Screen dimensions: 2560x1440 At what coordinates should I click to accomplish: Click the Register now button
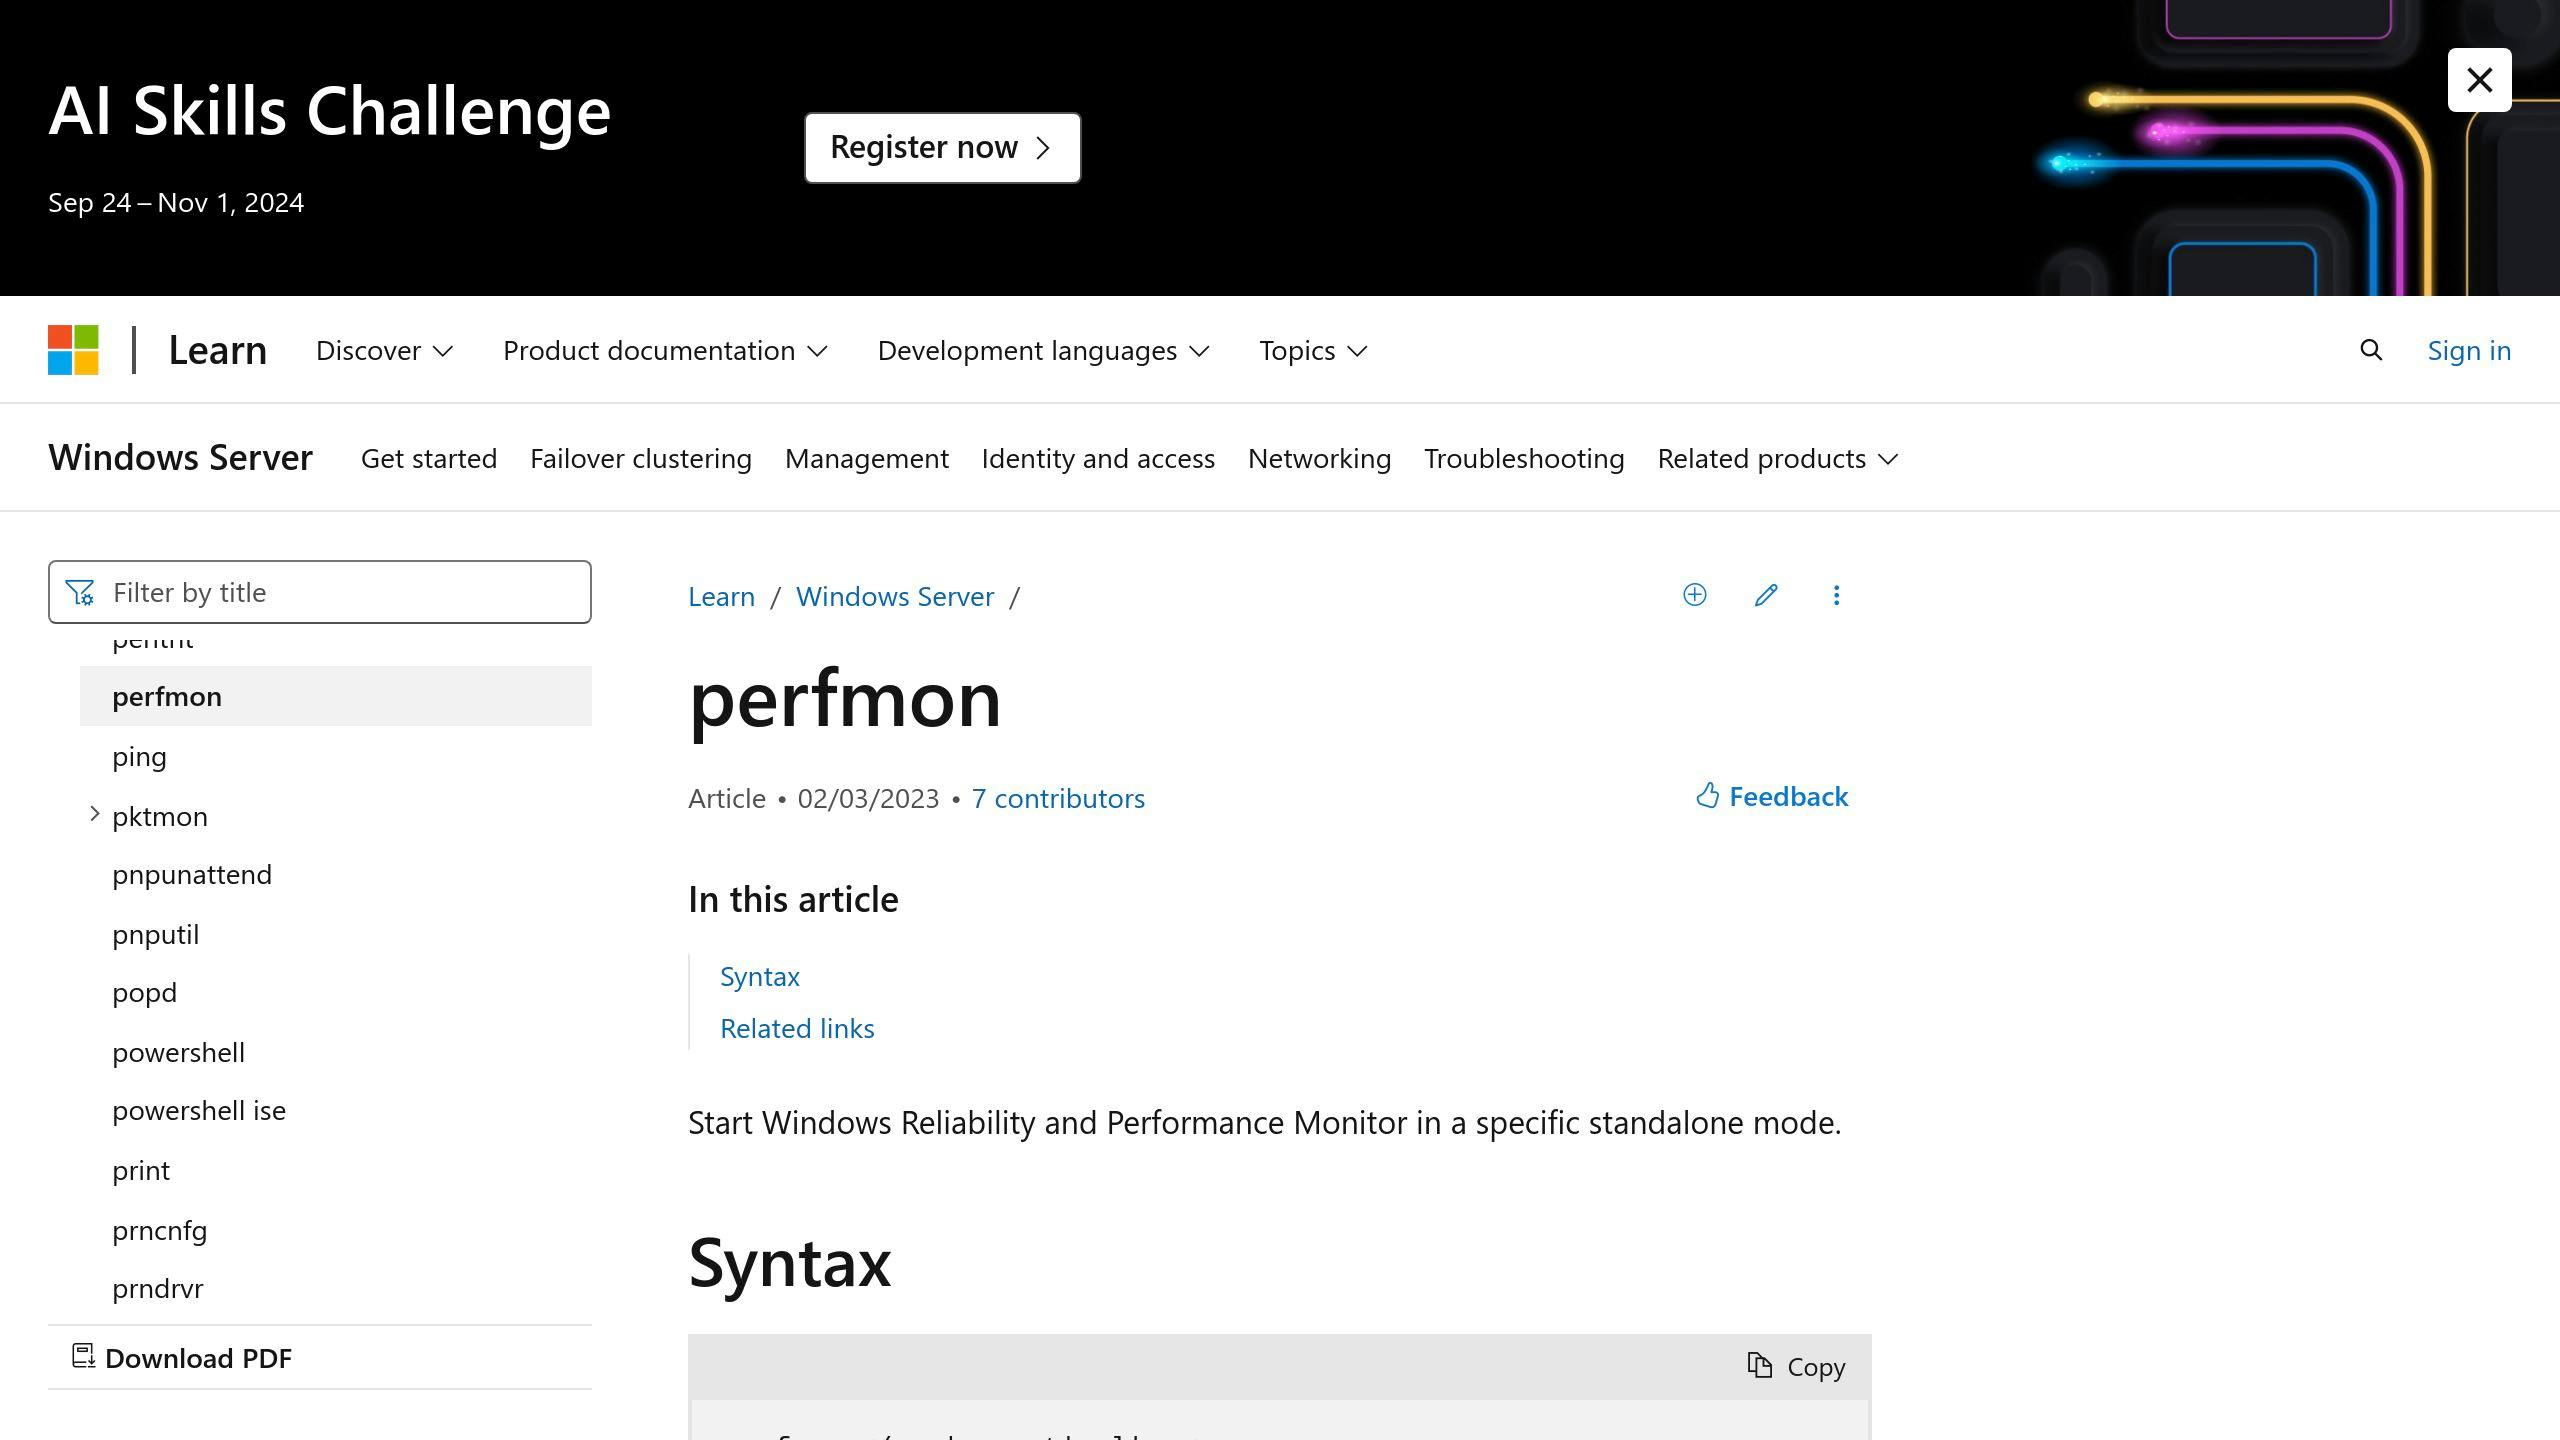942,147
